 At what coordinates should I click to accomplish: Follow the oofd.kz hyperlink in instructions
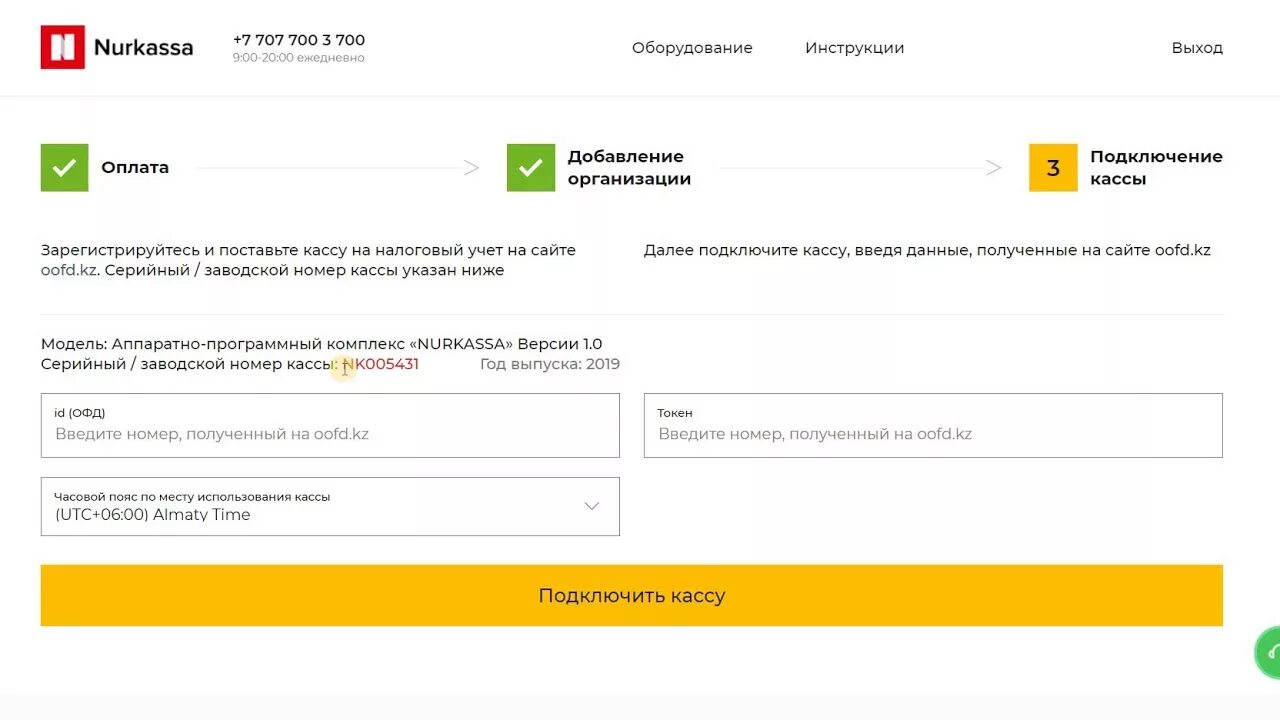coord(68,270)
